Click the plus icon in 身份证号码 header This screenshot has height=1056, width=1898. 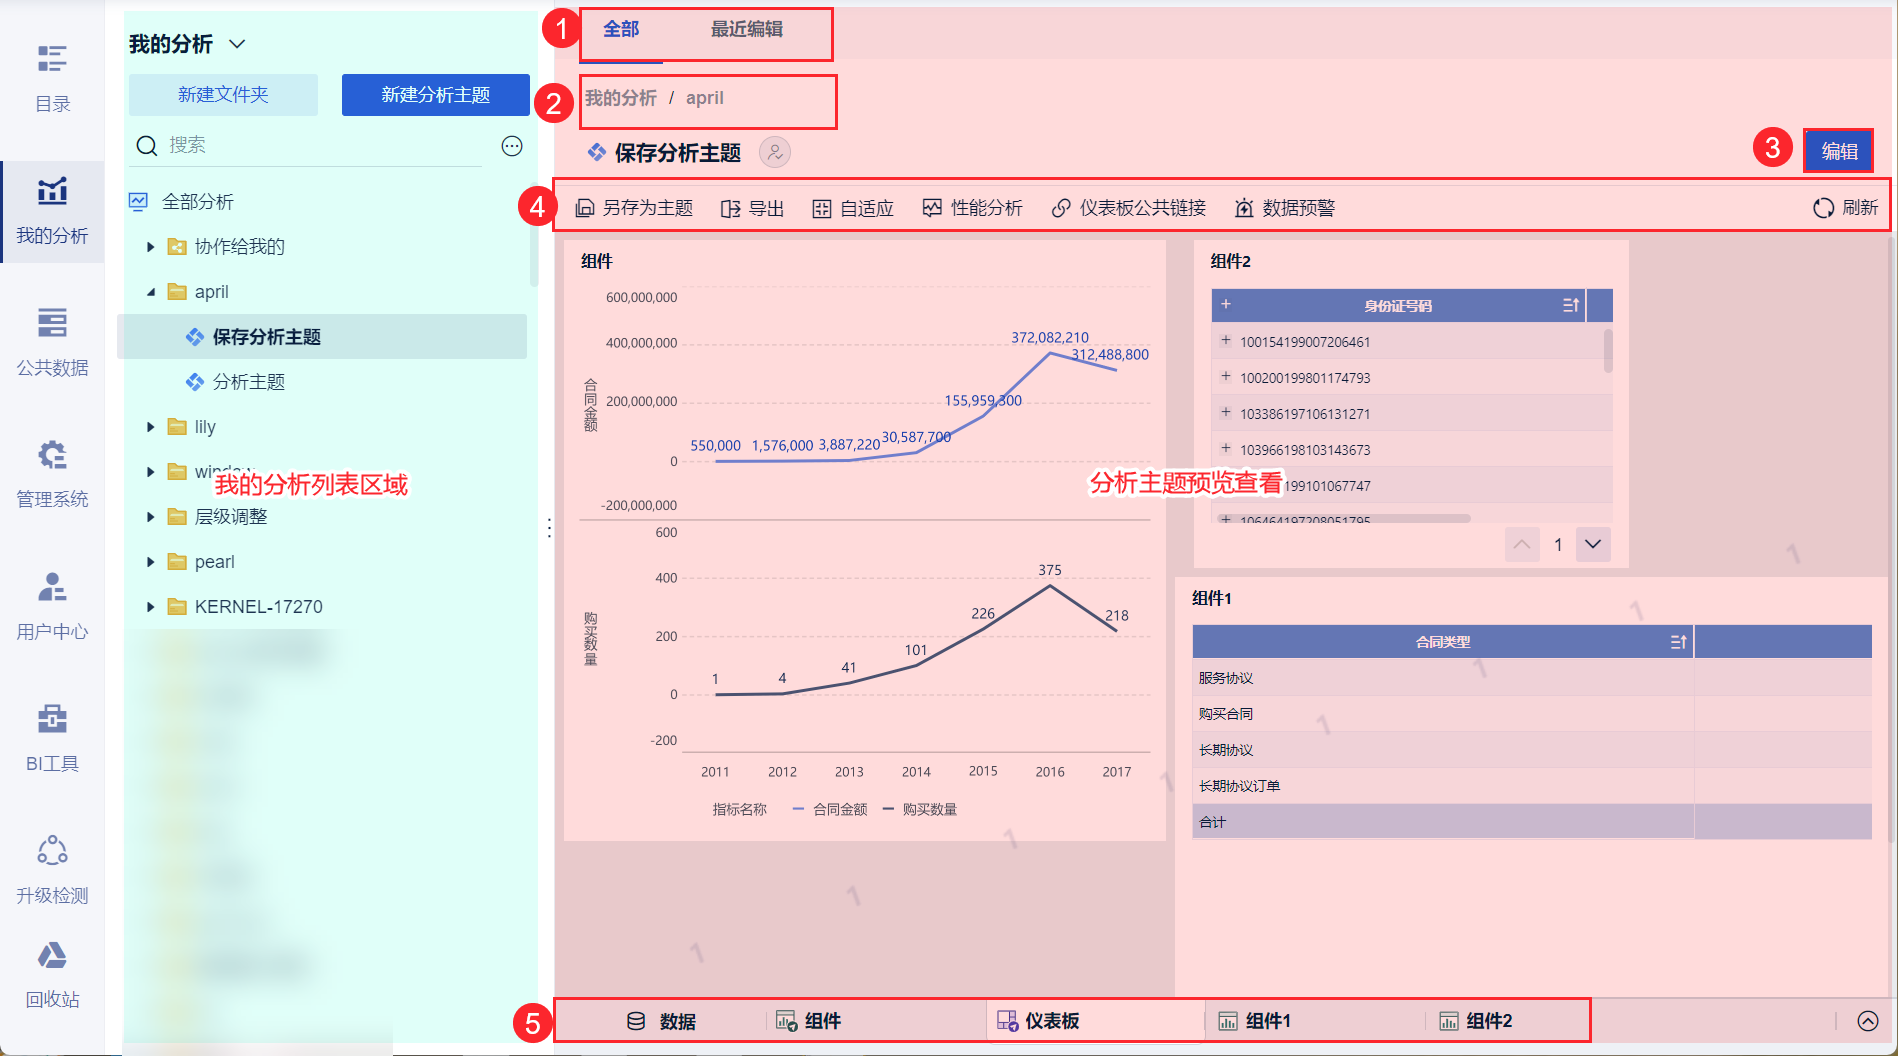(1226, 304)
